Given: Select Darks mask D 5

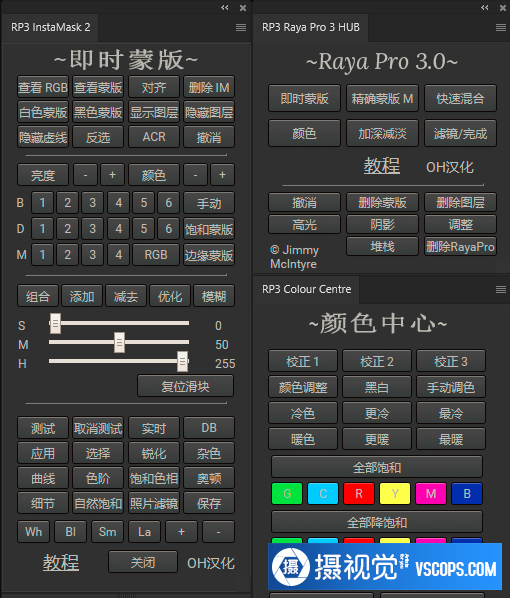Looking at the screenshot, I should coord(143,229).
